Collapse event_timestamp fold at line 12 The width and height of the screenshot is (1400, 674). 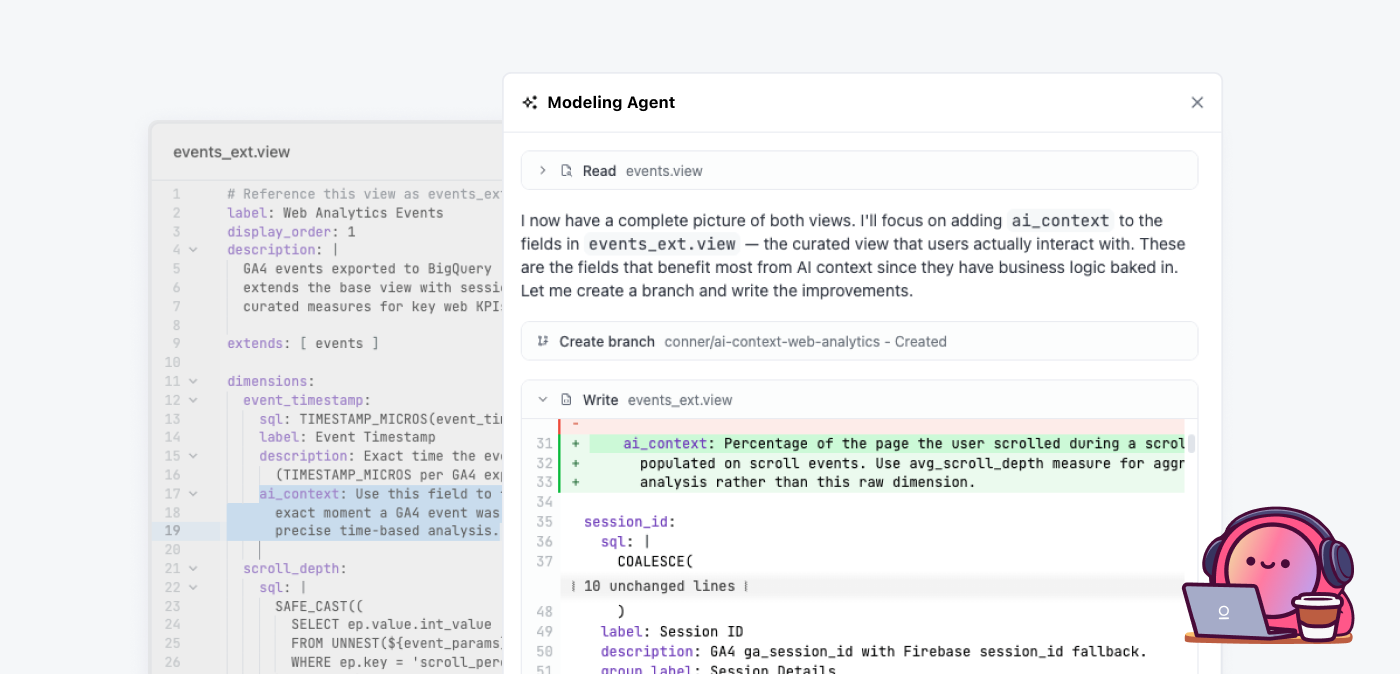[194, 400]
